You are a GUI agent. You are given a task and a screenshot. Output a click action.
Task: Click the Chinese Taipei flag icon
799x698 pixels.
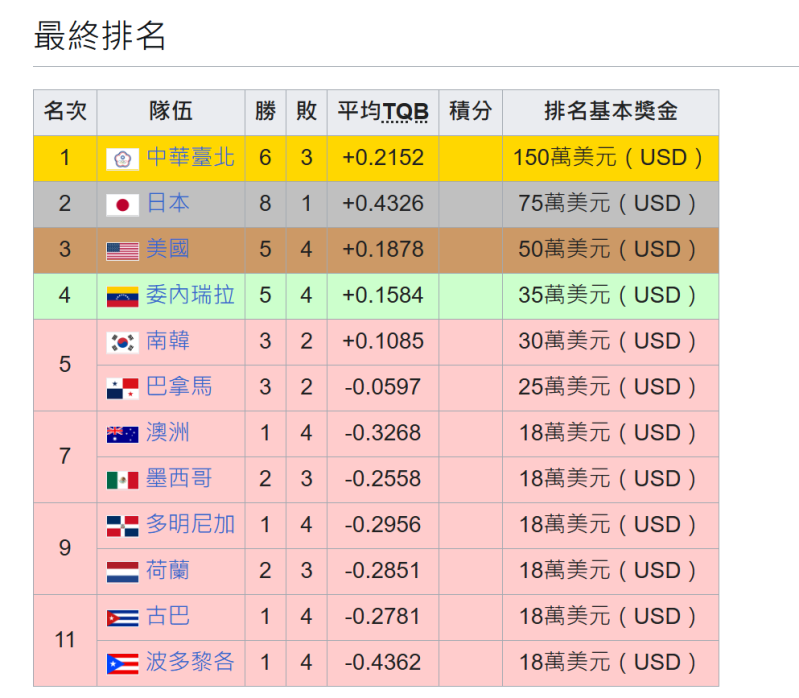click(122, 159)
